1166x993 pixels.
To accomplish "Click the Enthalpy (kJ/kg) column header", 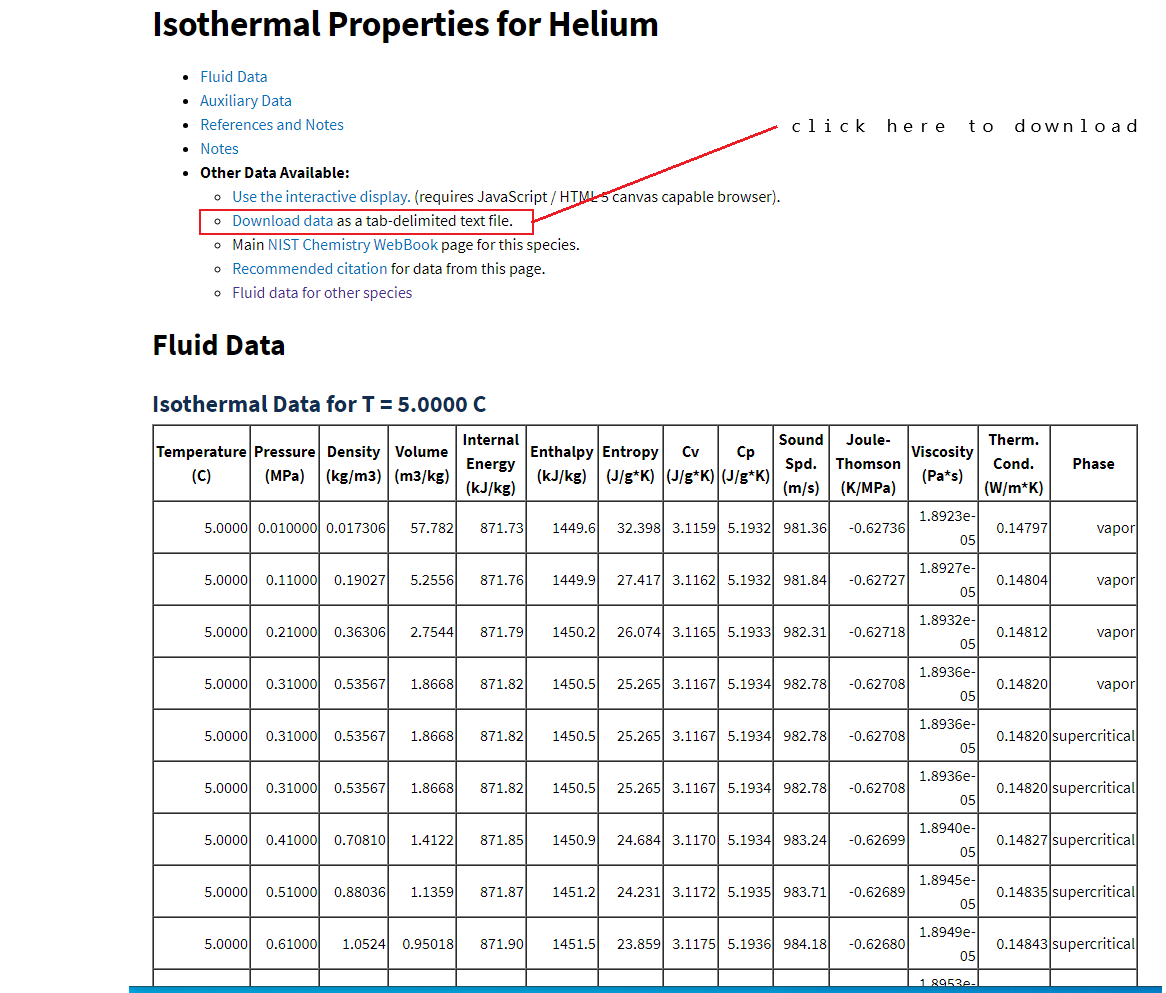I will (561, 463).
